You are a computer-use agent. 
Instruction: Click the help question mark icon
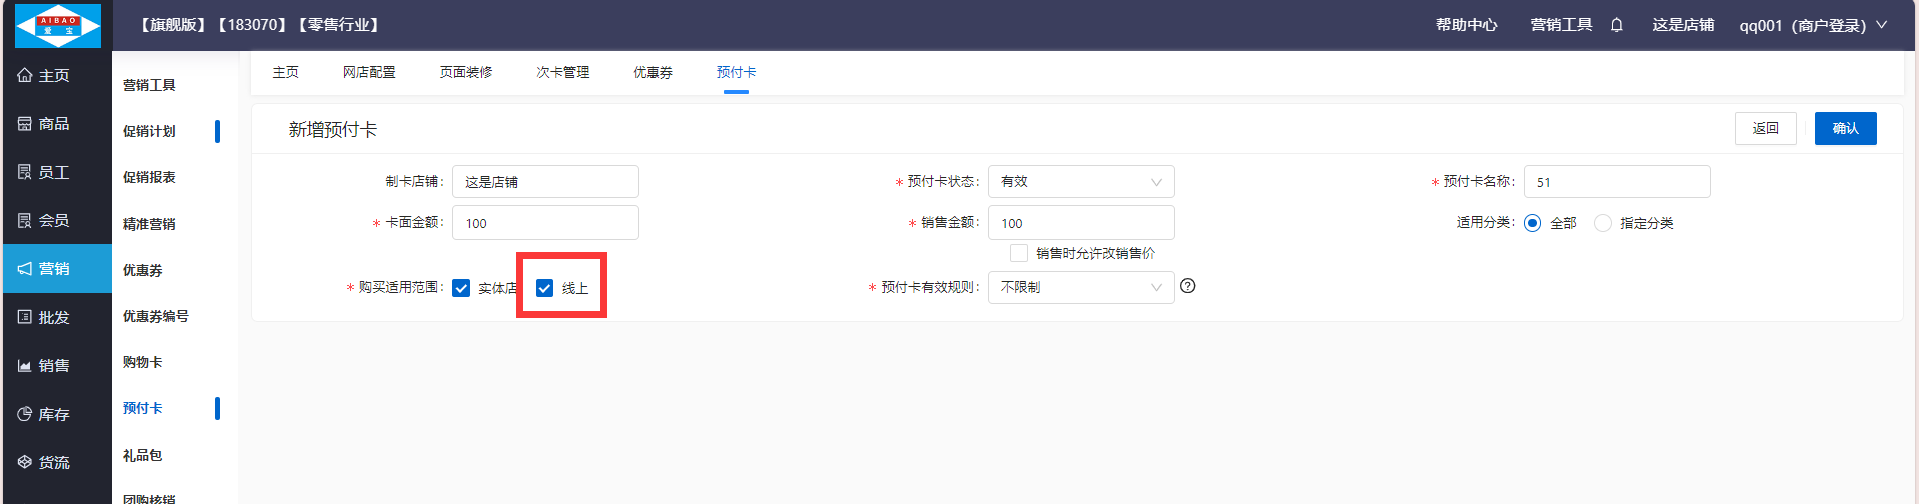point(1188,286)
